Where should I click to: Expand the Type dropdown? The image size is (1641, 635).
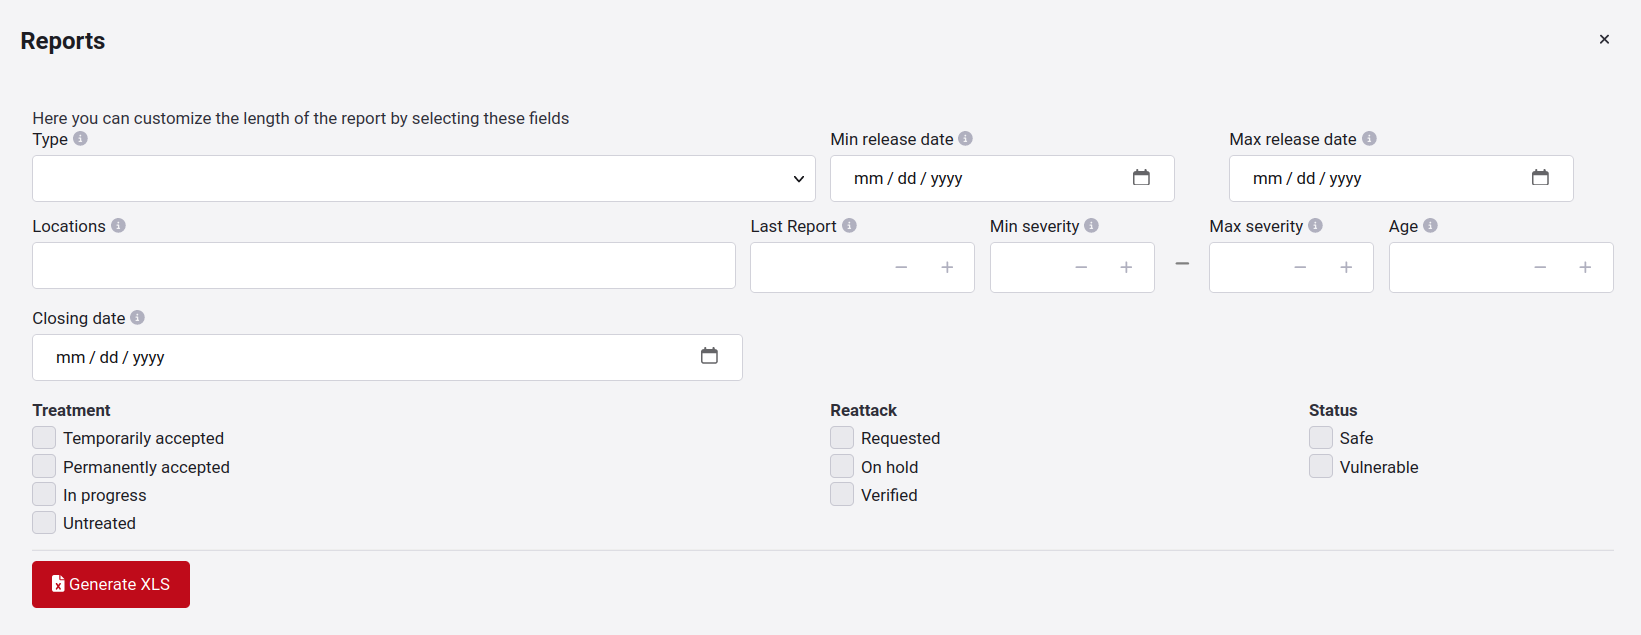click(x=424, y=178)
